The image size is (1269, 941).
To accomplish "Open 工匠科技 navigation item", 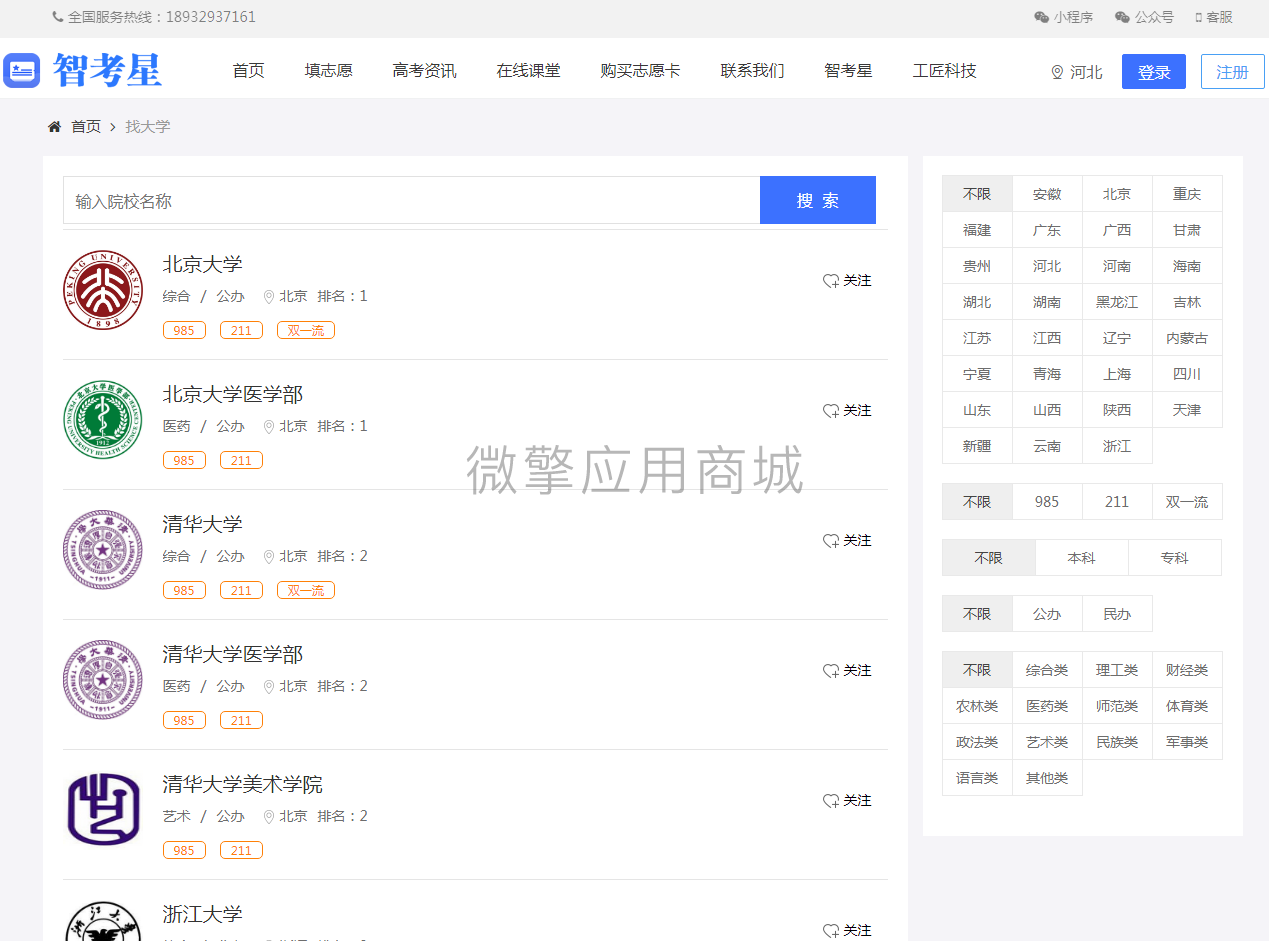I will pyautogui.click(x=945, y=71).
